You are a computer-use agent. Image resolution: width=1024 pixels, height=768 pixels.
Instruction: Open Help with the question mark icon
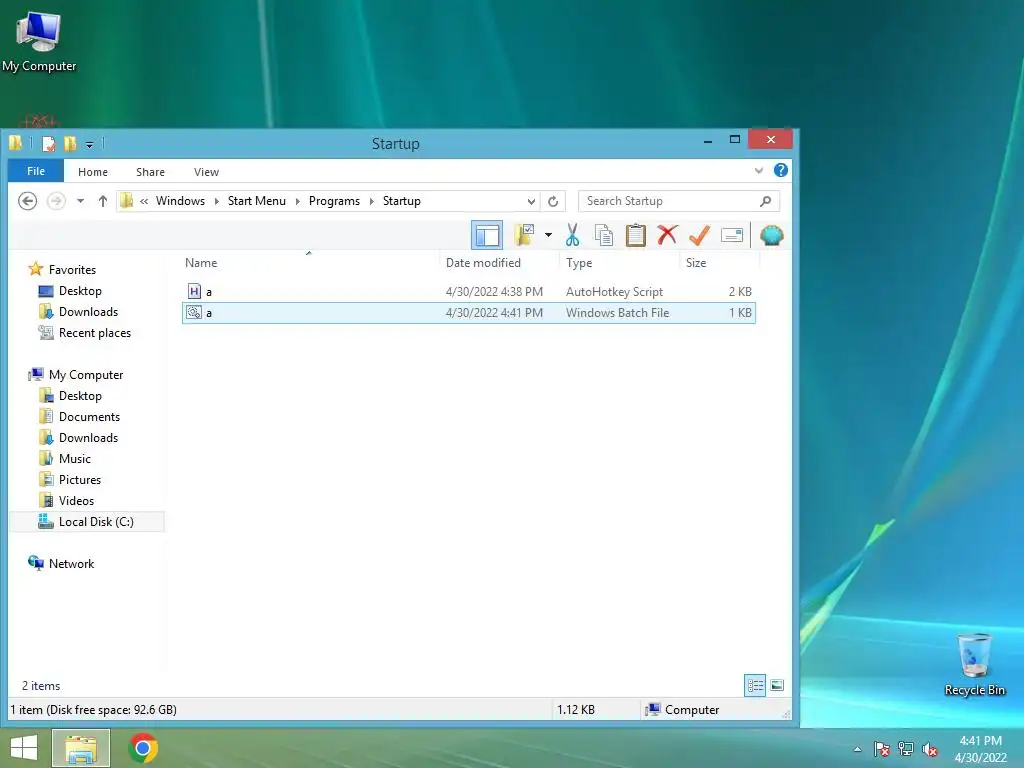coord(780,170)
